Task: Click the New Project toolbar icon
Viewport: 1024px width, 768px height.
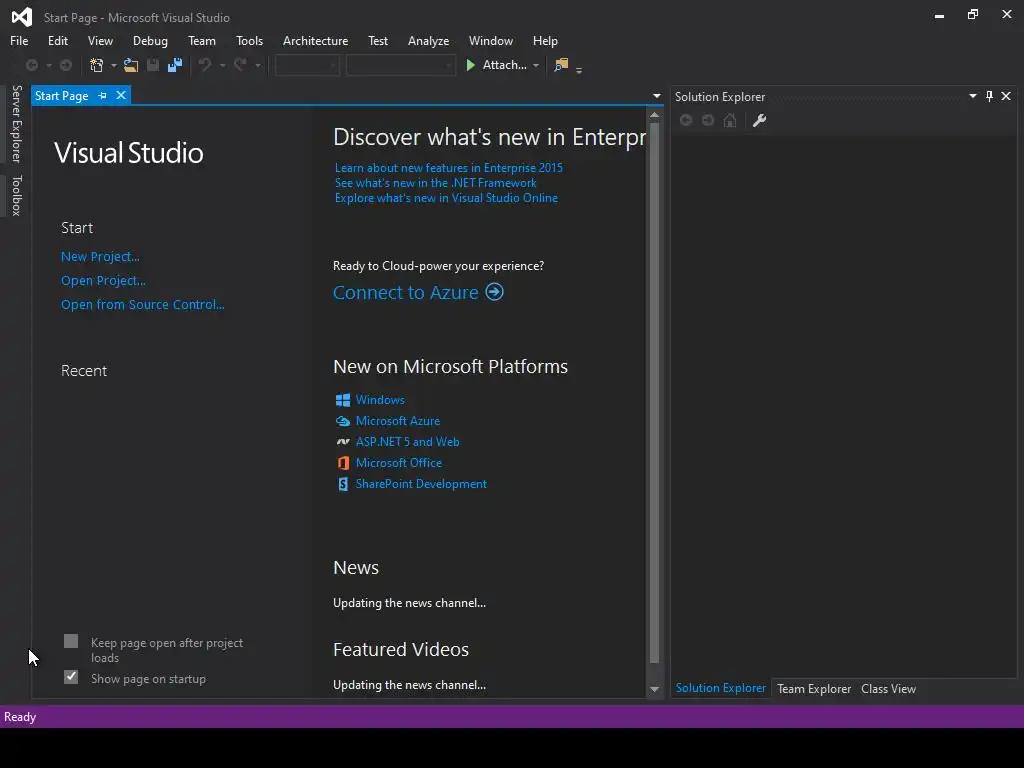Action: pyautogui.click(x=97, y=65)
